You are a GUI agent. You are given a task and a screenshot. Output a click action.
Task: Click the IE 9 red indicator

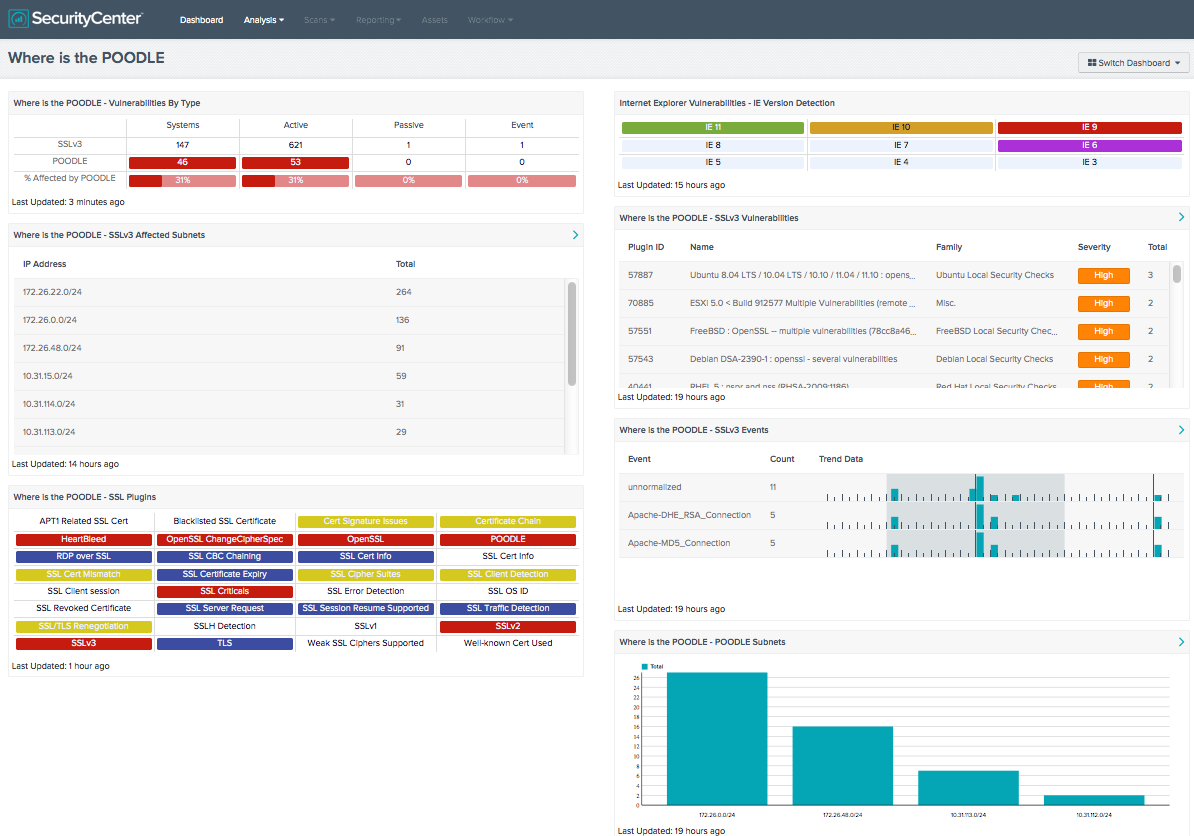point(1089,128)
